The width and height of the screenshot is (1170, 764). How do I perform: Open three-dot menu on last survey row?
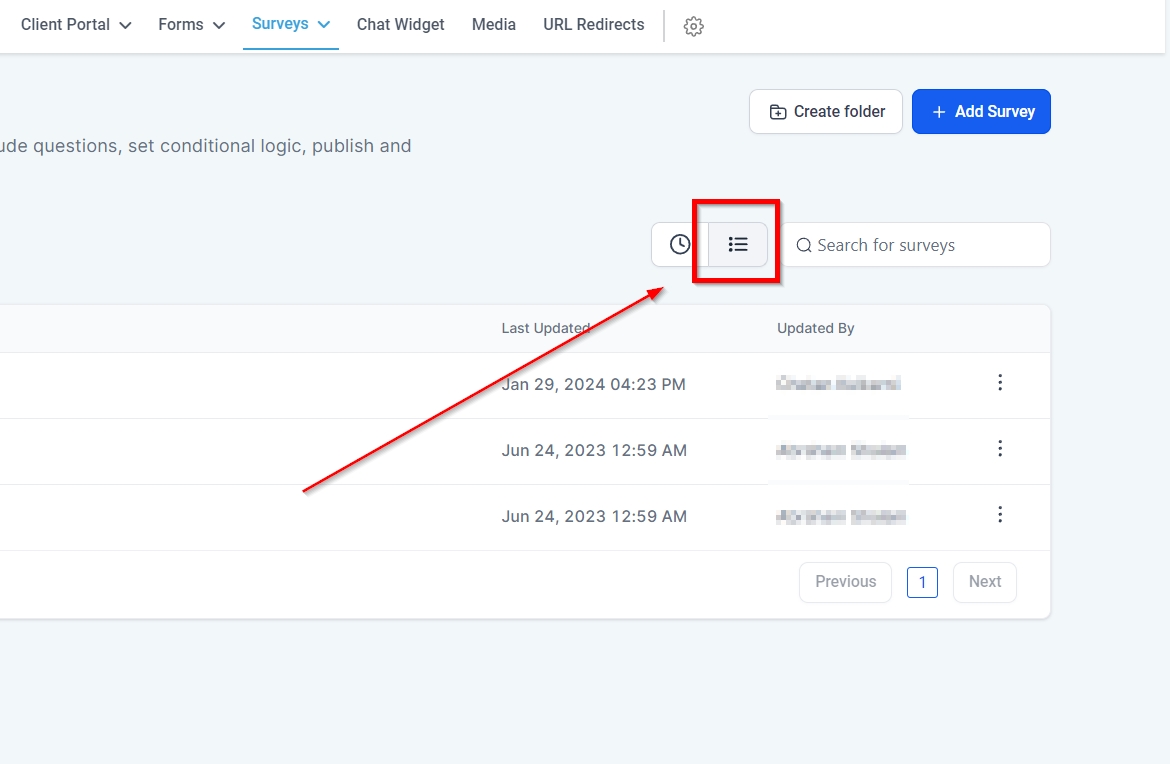(1000, 515)
